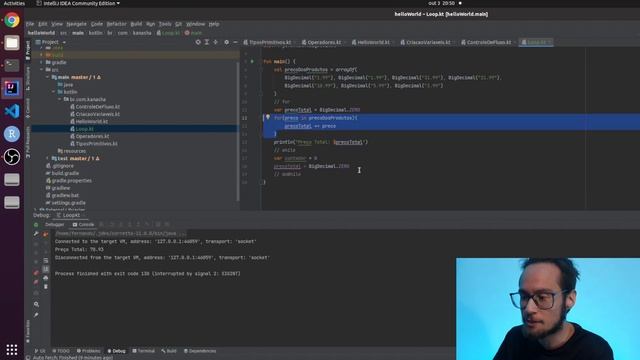The image size is (640, 360).
Task: Click the locate-in-project target icon
Action: [x=198, y=42]
